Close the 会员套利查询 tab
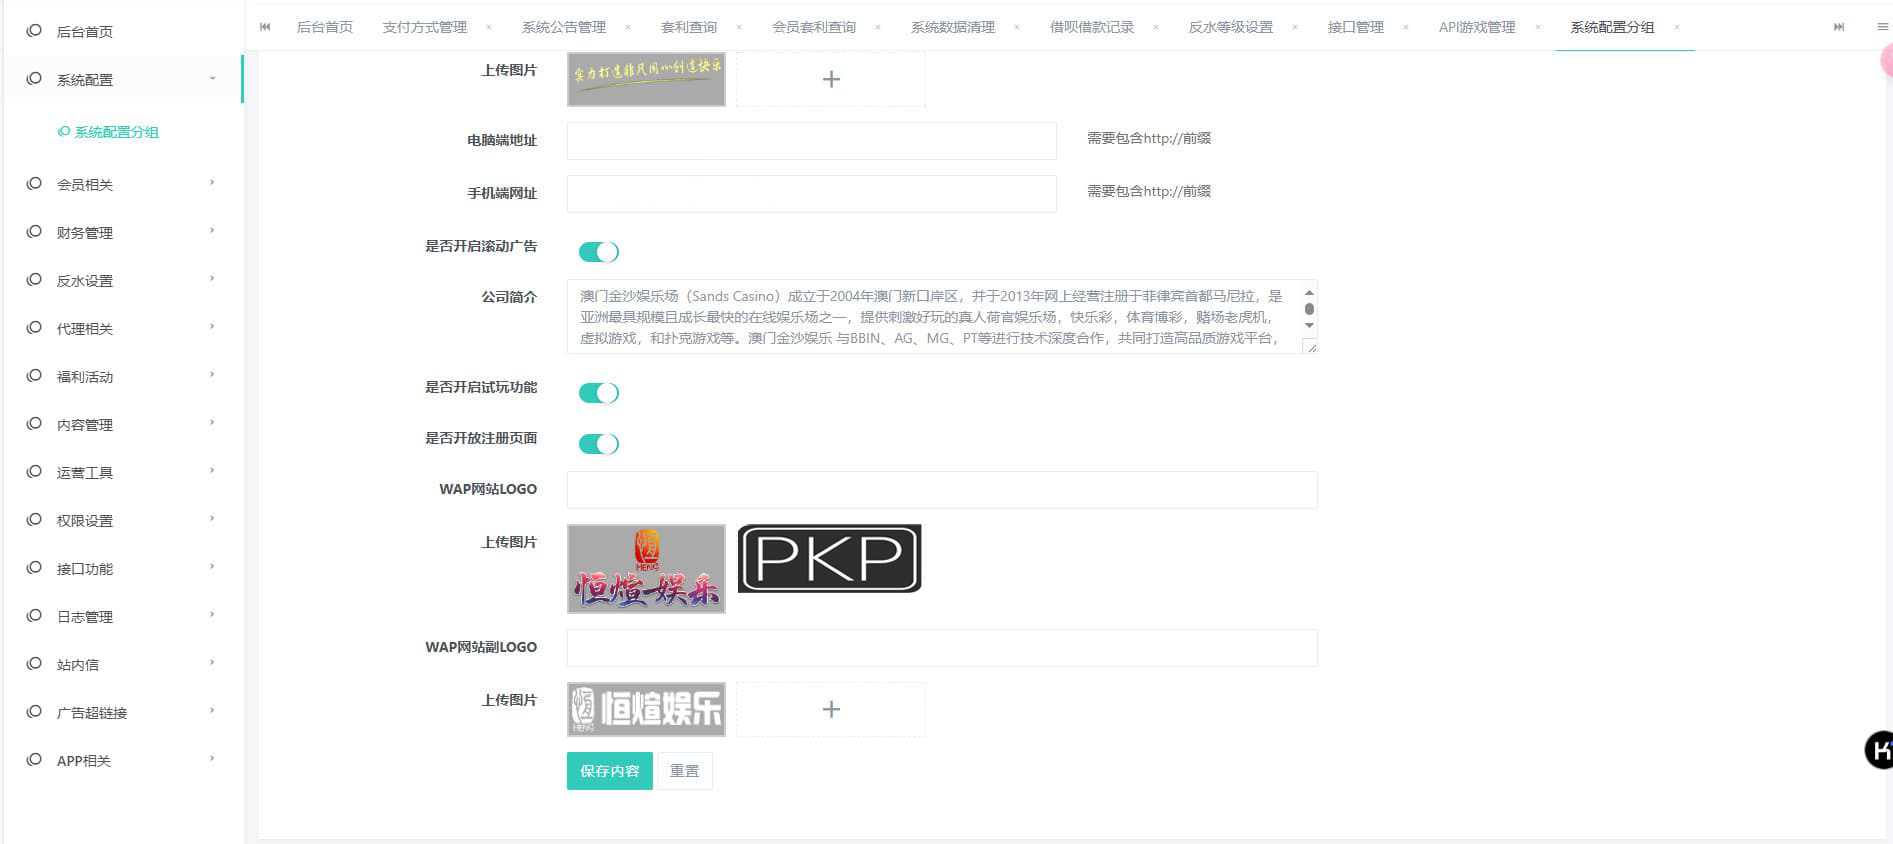Image resolution: width=1893 pixels, height=844 pixels. click(x=878, y=27)
